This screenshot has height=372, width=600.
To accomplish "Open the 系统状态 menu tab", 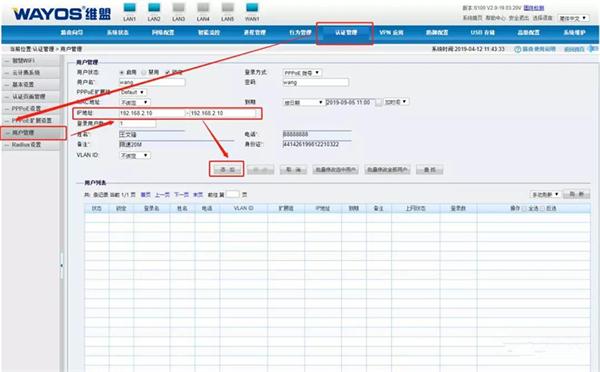I will point(117,33).
